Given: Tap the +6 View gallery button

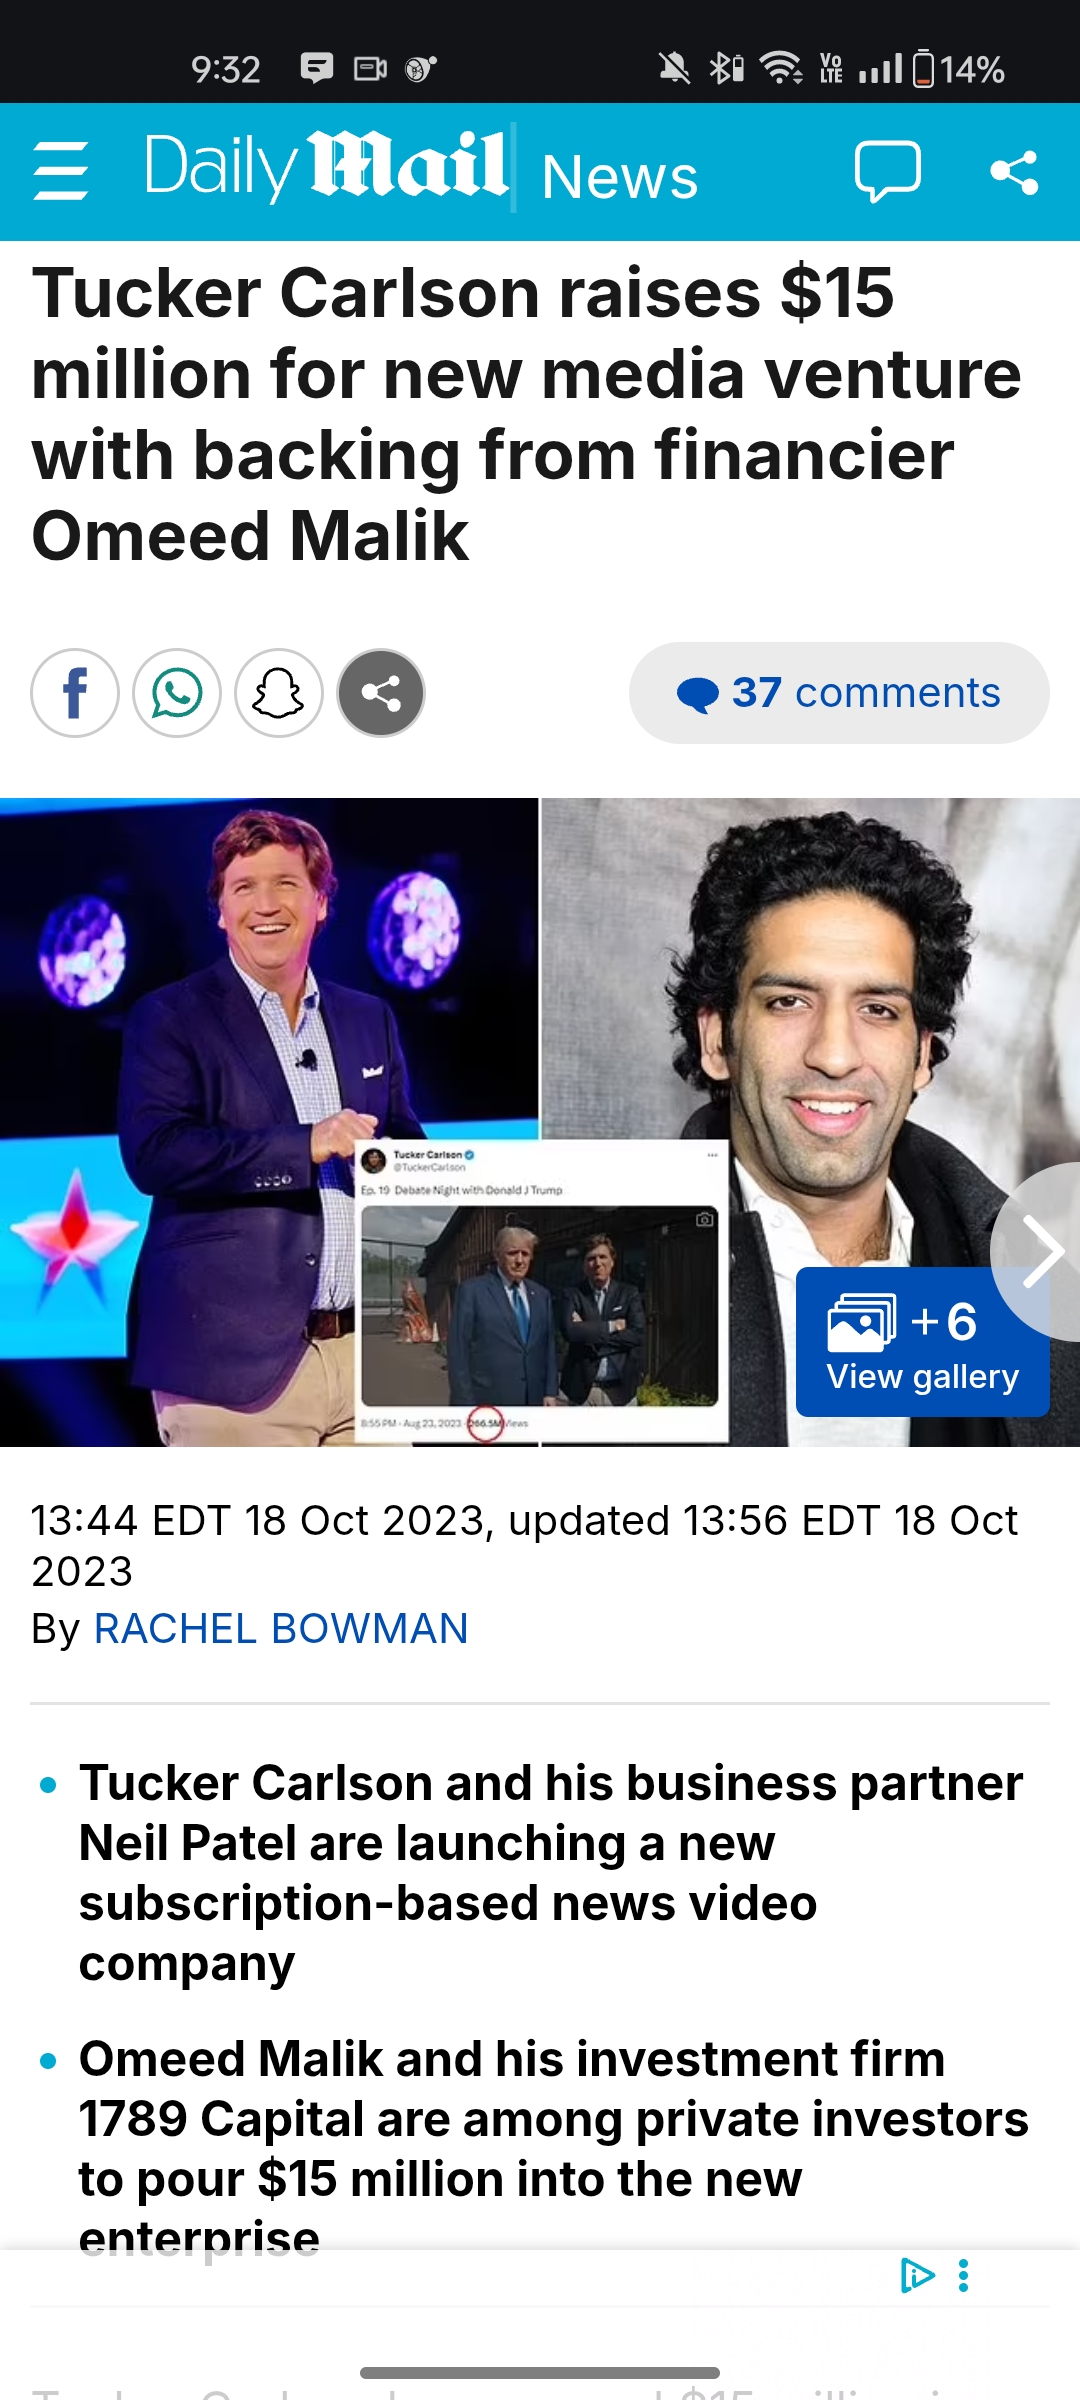Looking at the screenshot, I should [x=922, y=1342].
